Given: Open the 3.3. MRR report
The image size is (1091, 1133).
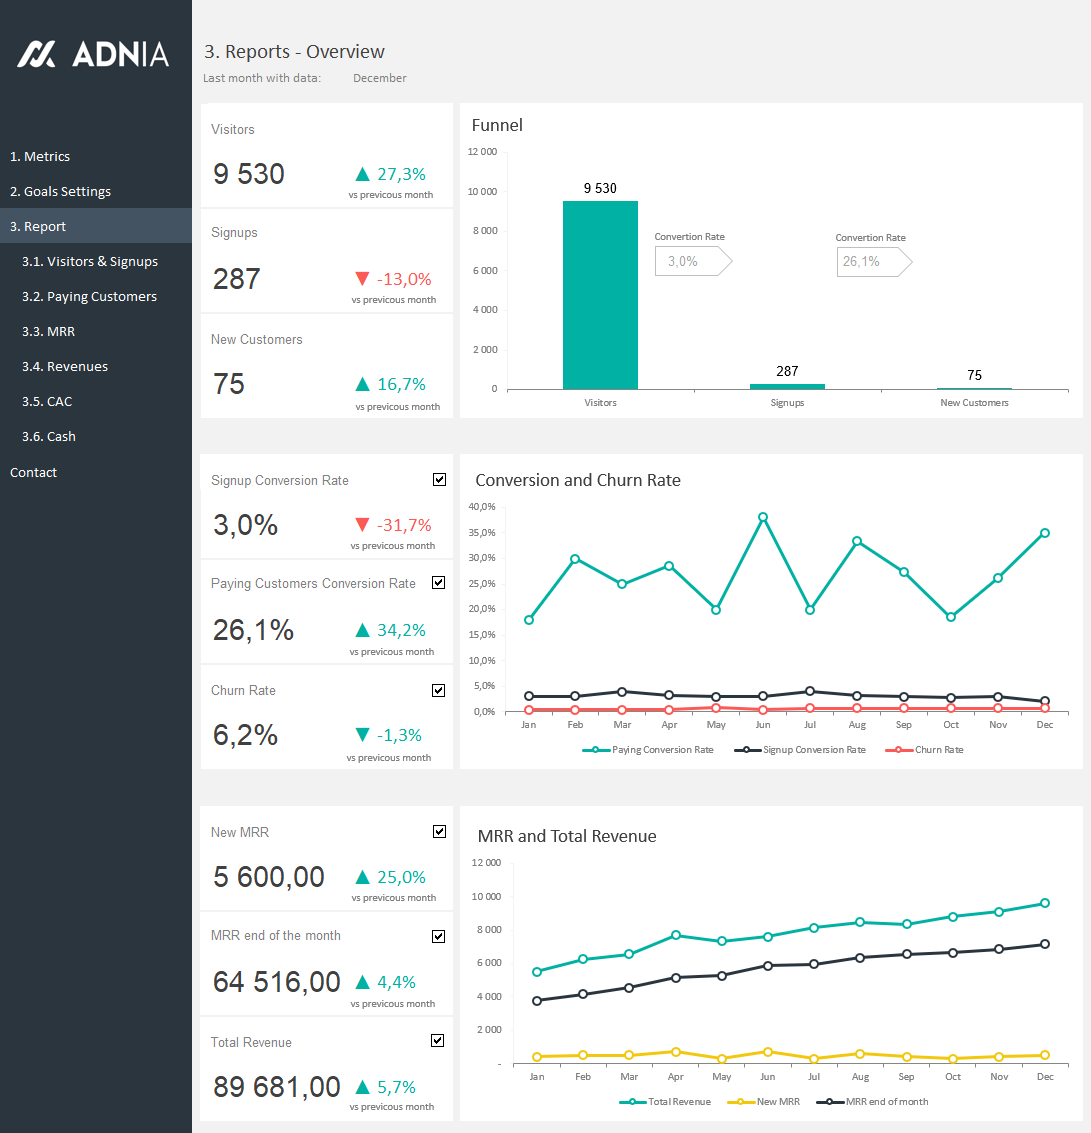Looking at the screenshot, I should [48, 332].
